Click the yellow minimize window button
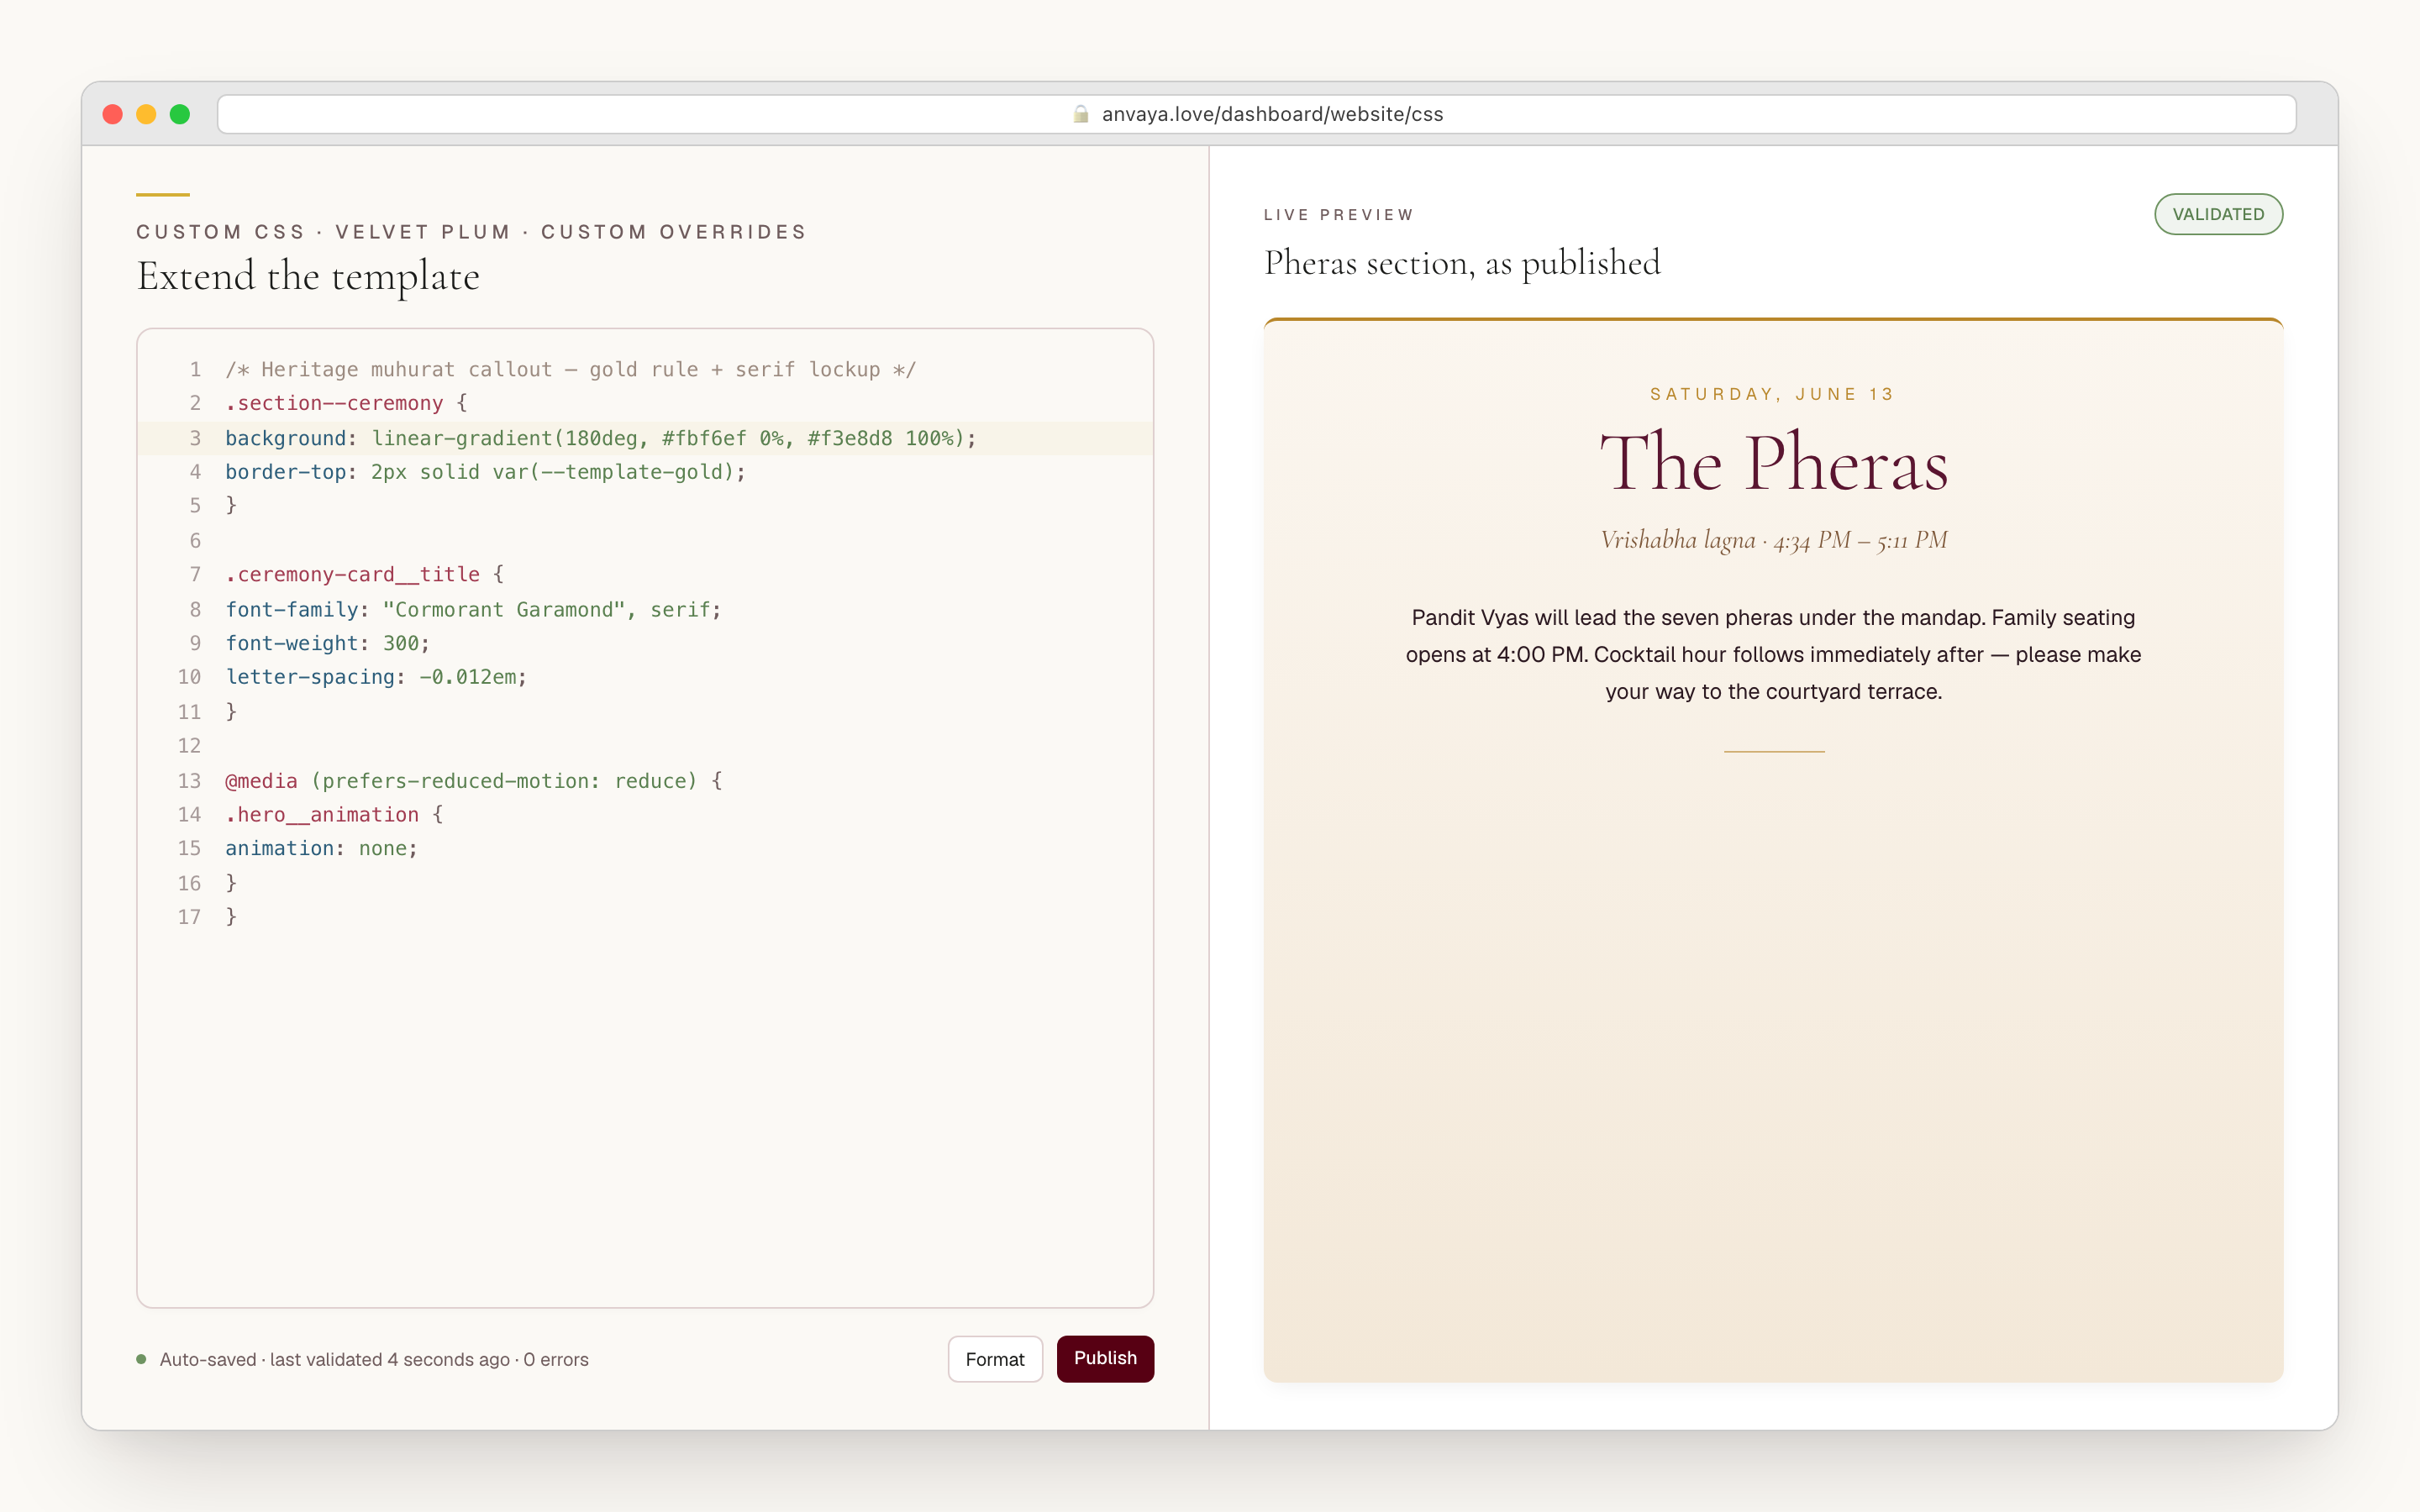The width and height of the screenshot is (2420, 1512). 146,114
